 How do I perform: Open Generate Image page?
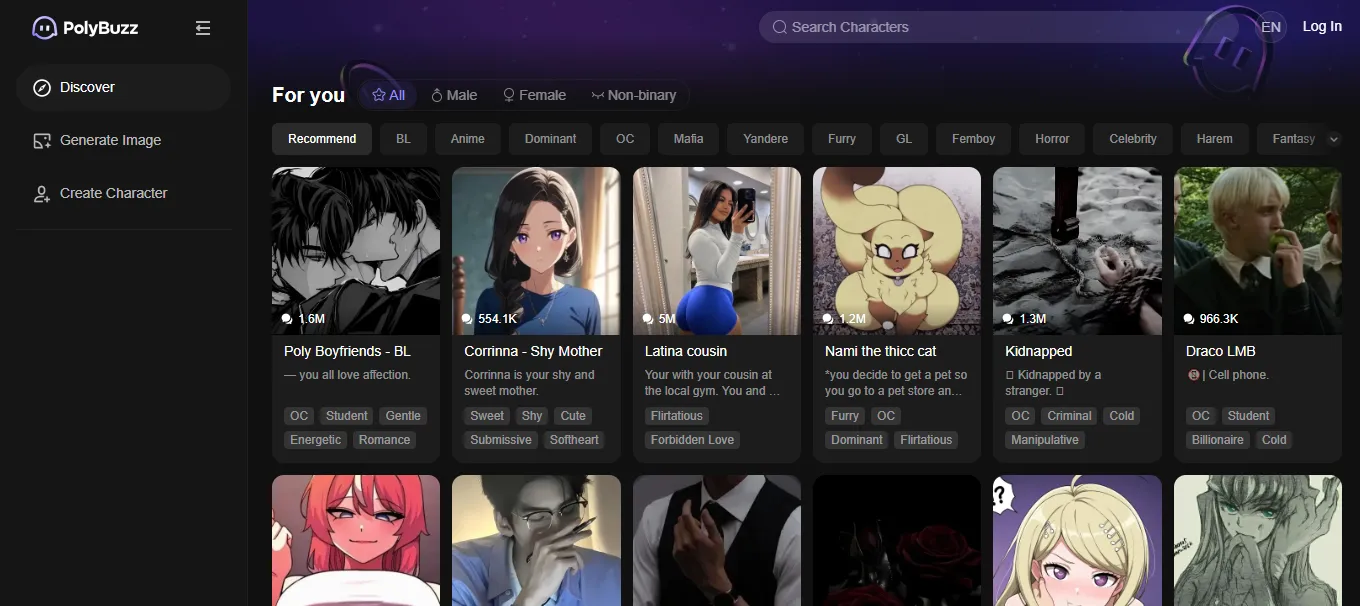[x=123, y=140]
